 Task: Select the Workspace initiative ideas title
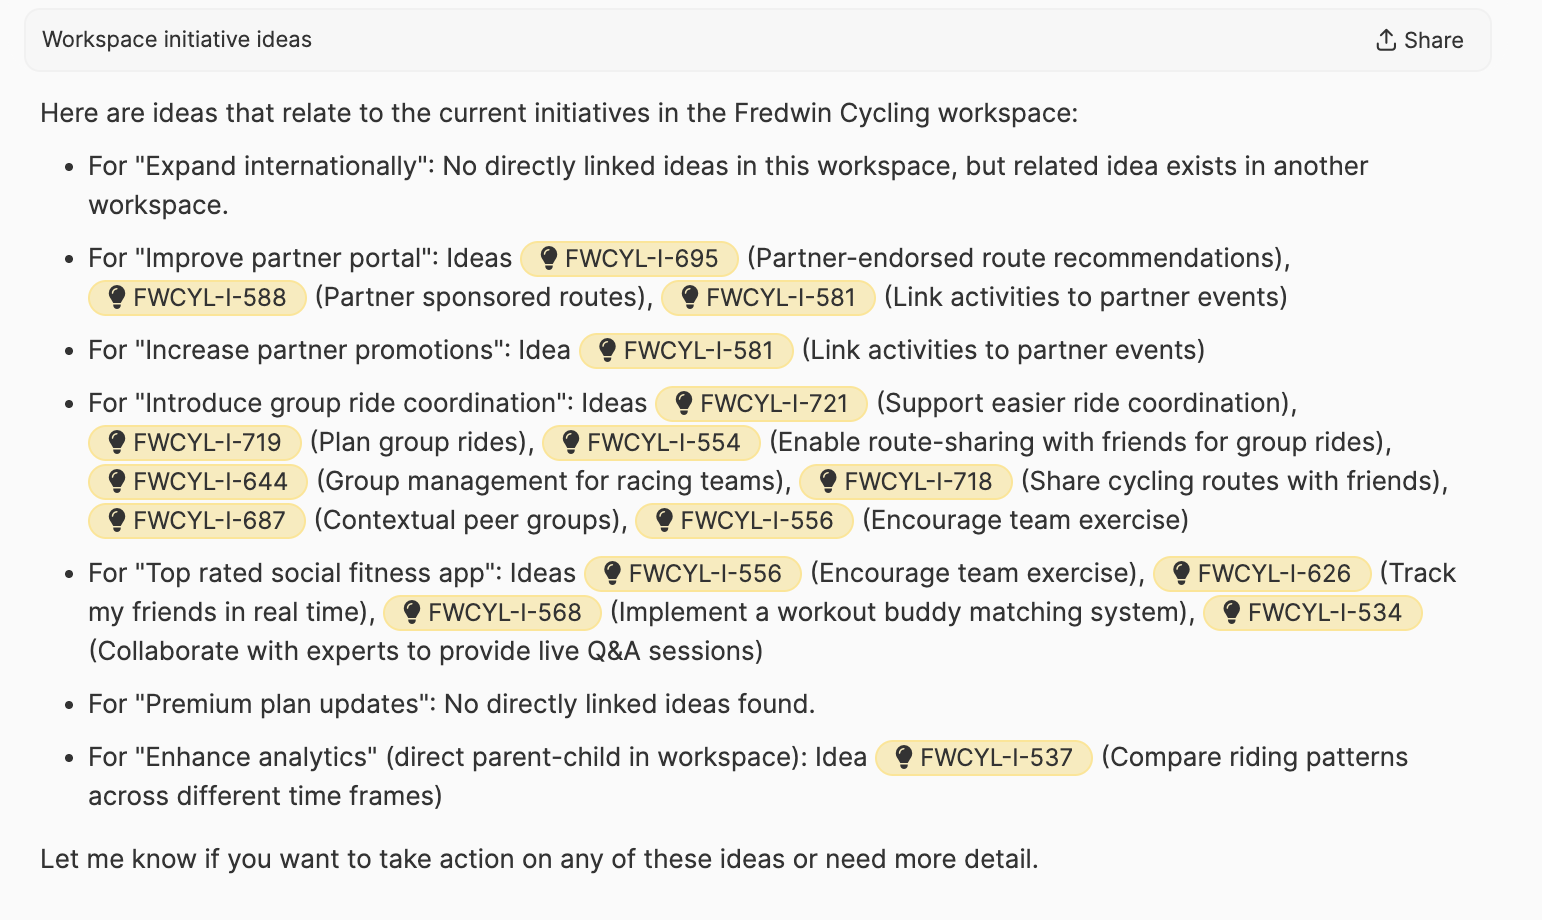coord(176,39)
